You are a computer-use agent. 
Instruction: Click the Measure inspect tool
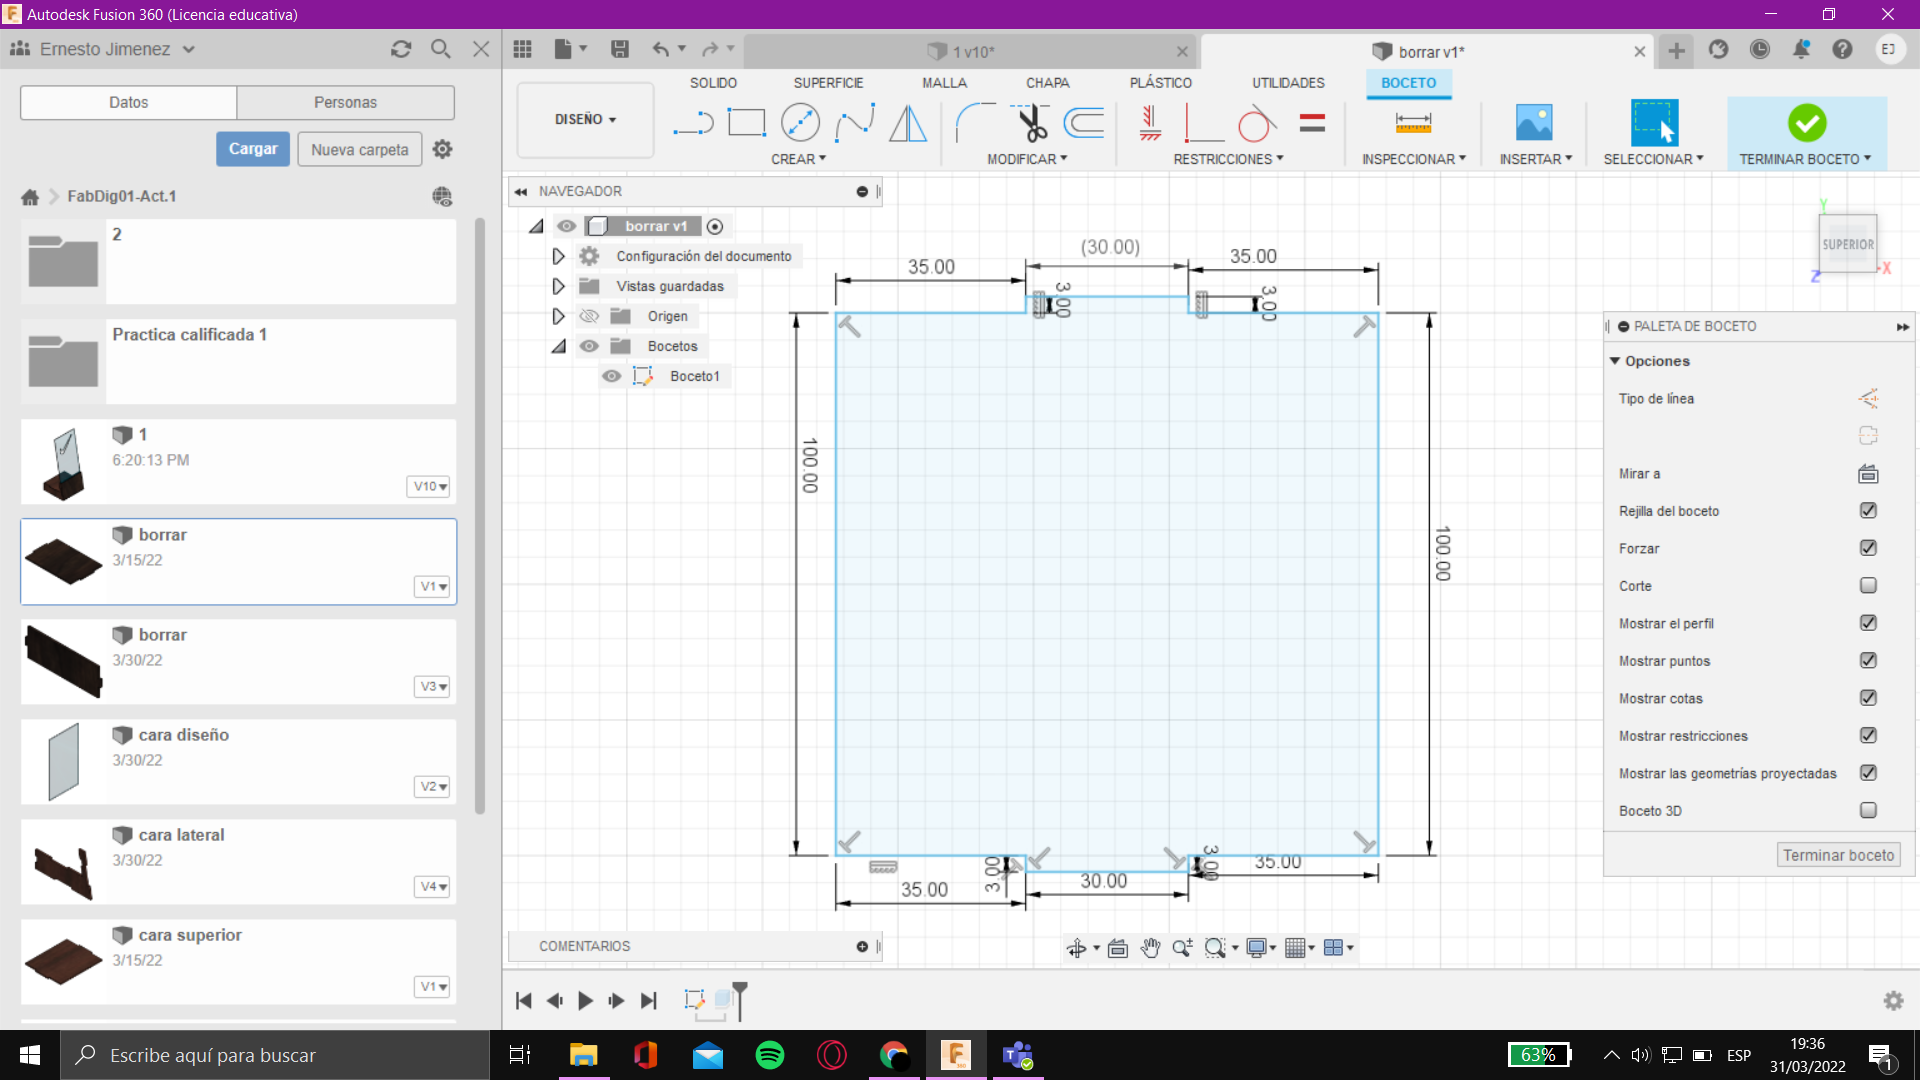coord(1413,123)
